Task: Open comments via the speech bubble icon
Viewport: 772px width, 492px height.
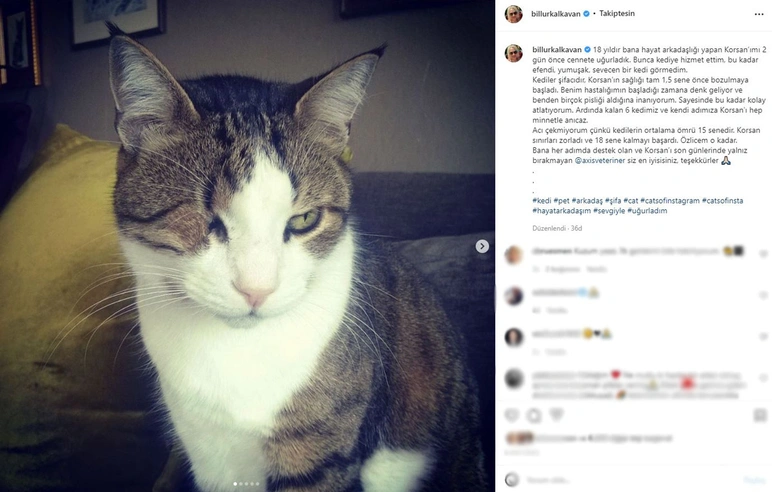Action: 534,416
